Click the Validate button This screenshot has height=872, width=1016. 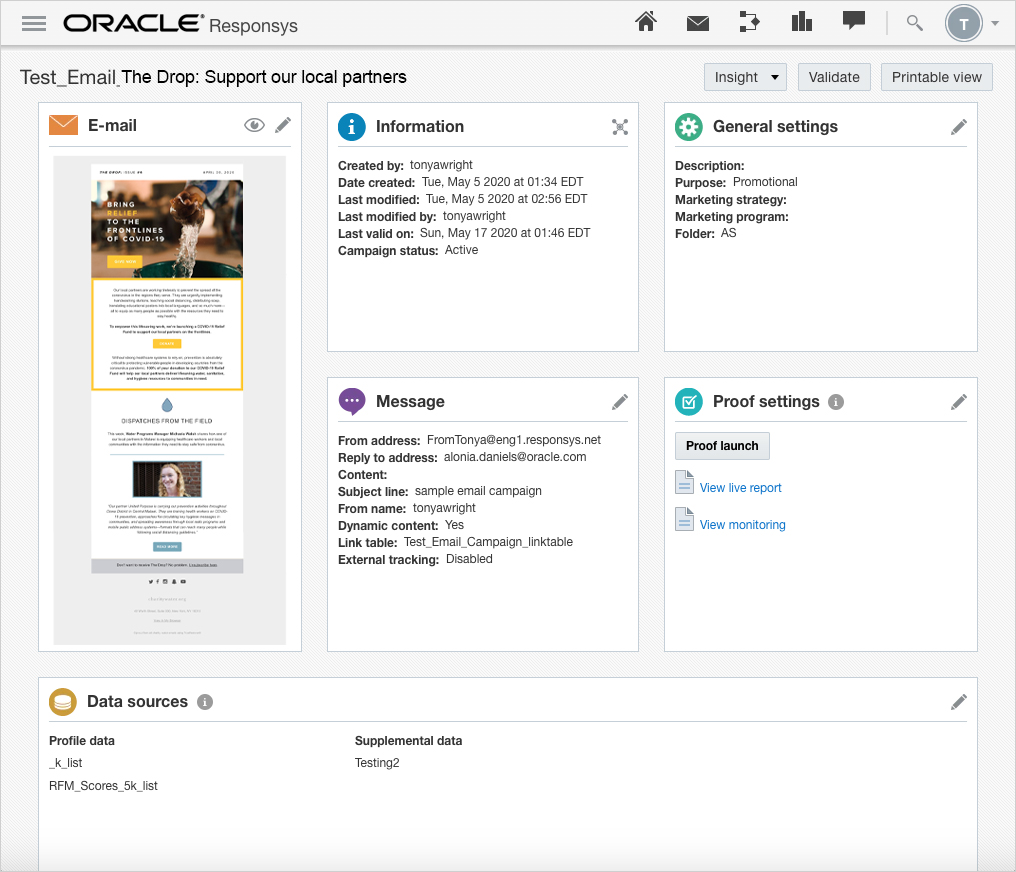tap(834, 77)
